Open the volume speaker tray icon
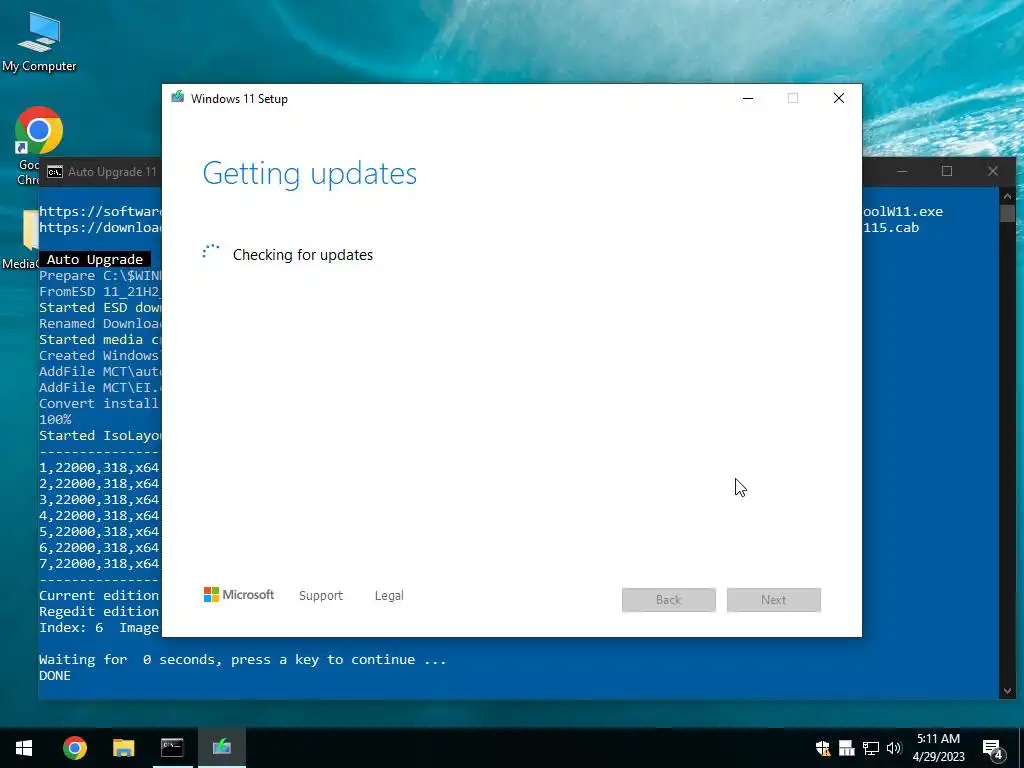1024x768 pixels. pos(894,748)
